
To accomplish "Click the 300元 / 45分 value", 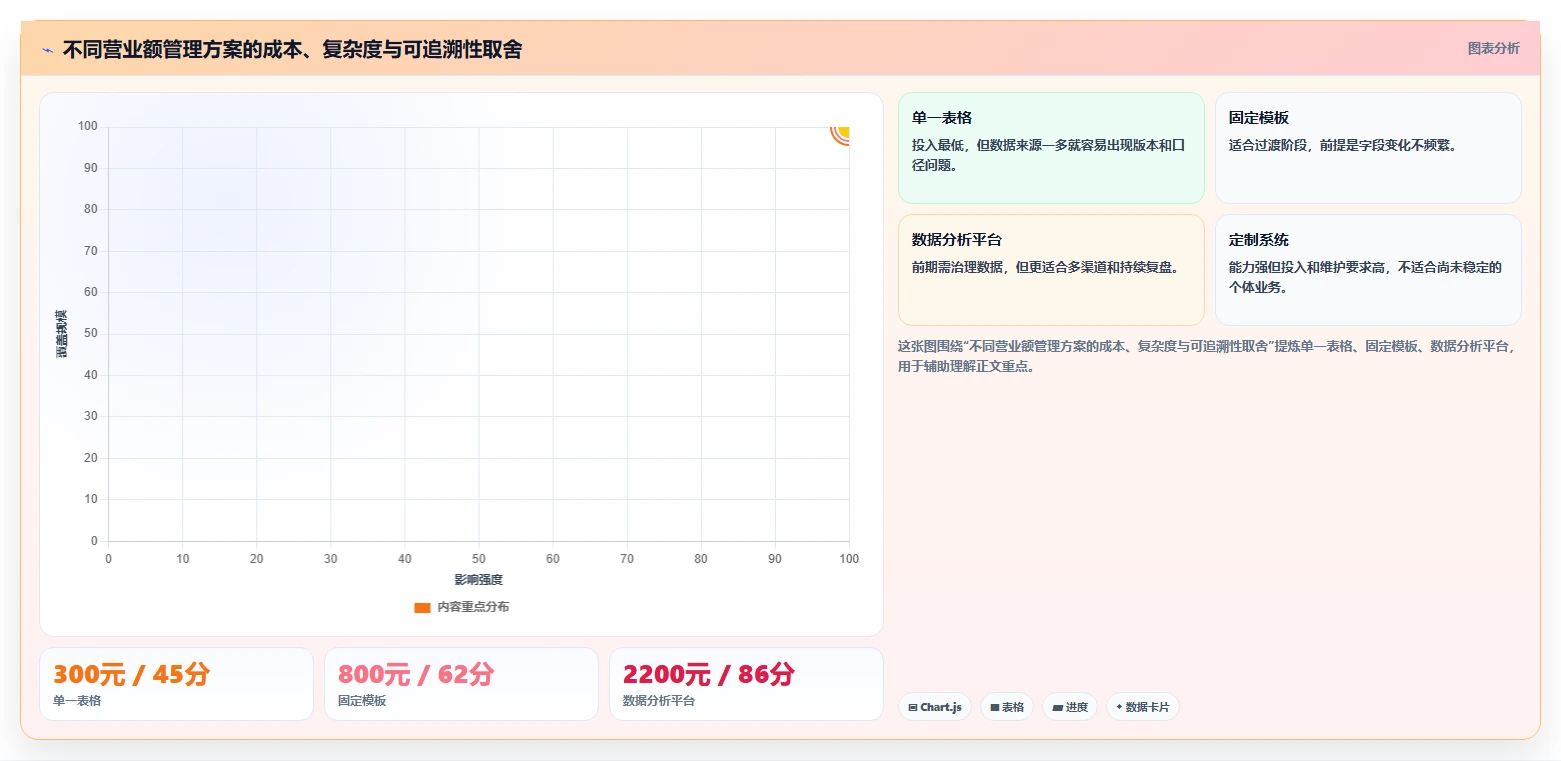I will point(132,674).
